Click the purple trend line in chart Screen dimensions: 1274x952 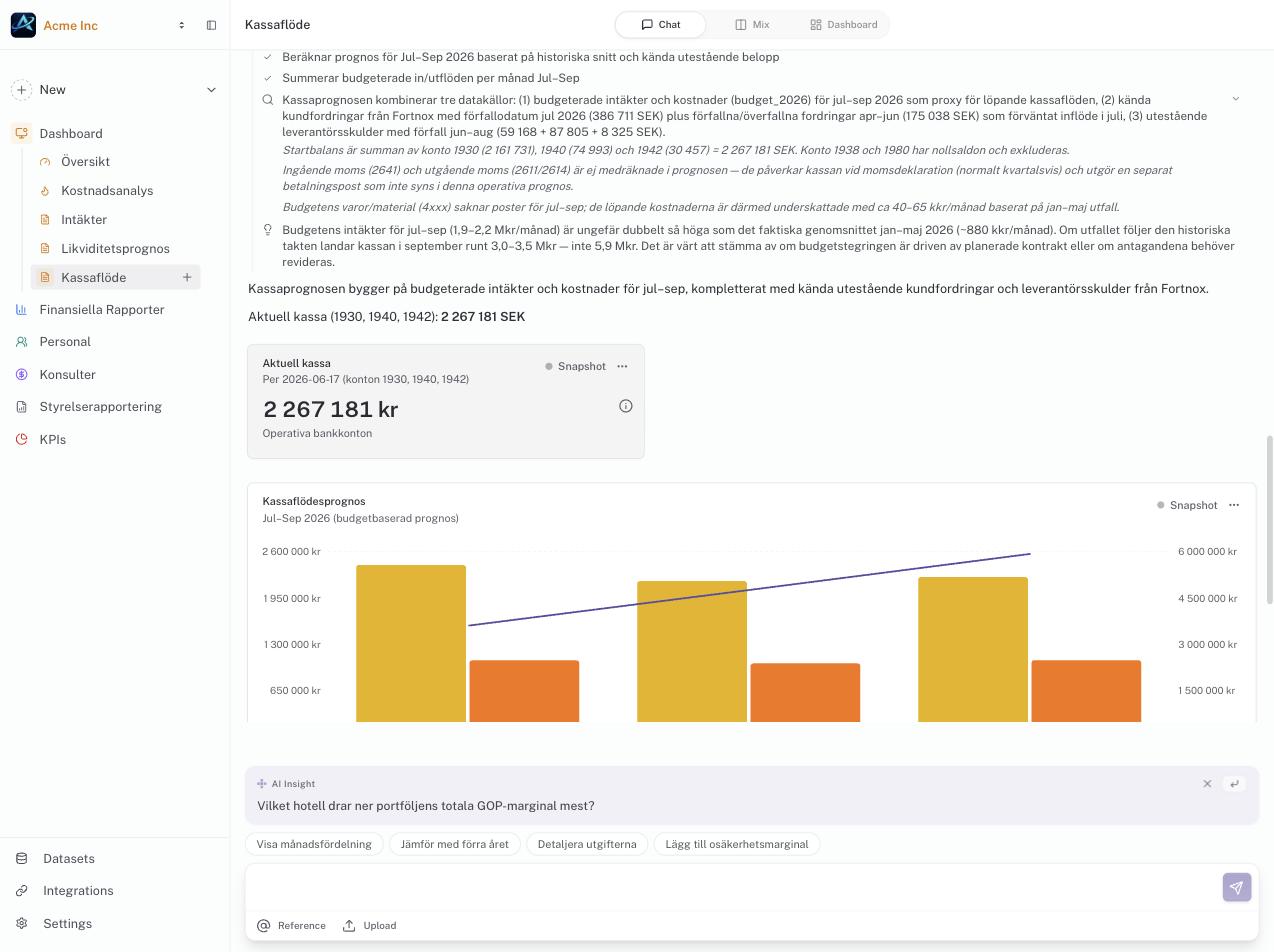pyautogui.click(x=750, y=590)
